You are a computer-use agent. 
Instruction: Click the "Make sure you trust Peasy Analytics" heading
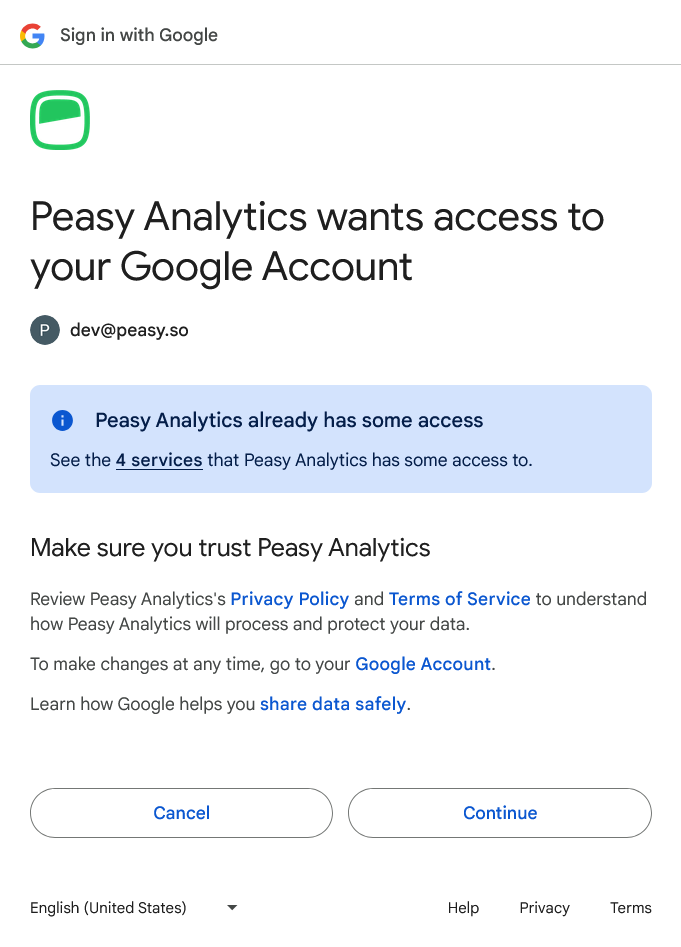coord(230,548)
